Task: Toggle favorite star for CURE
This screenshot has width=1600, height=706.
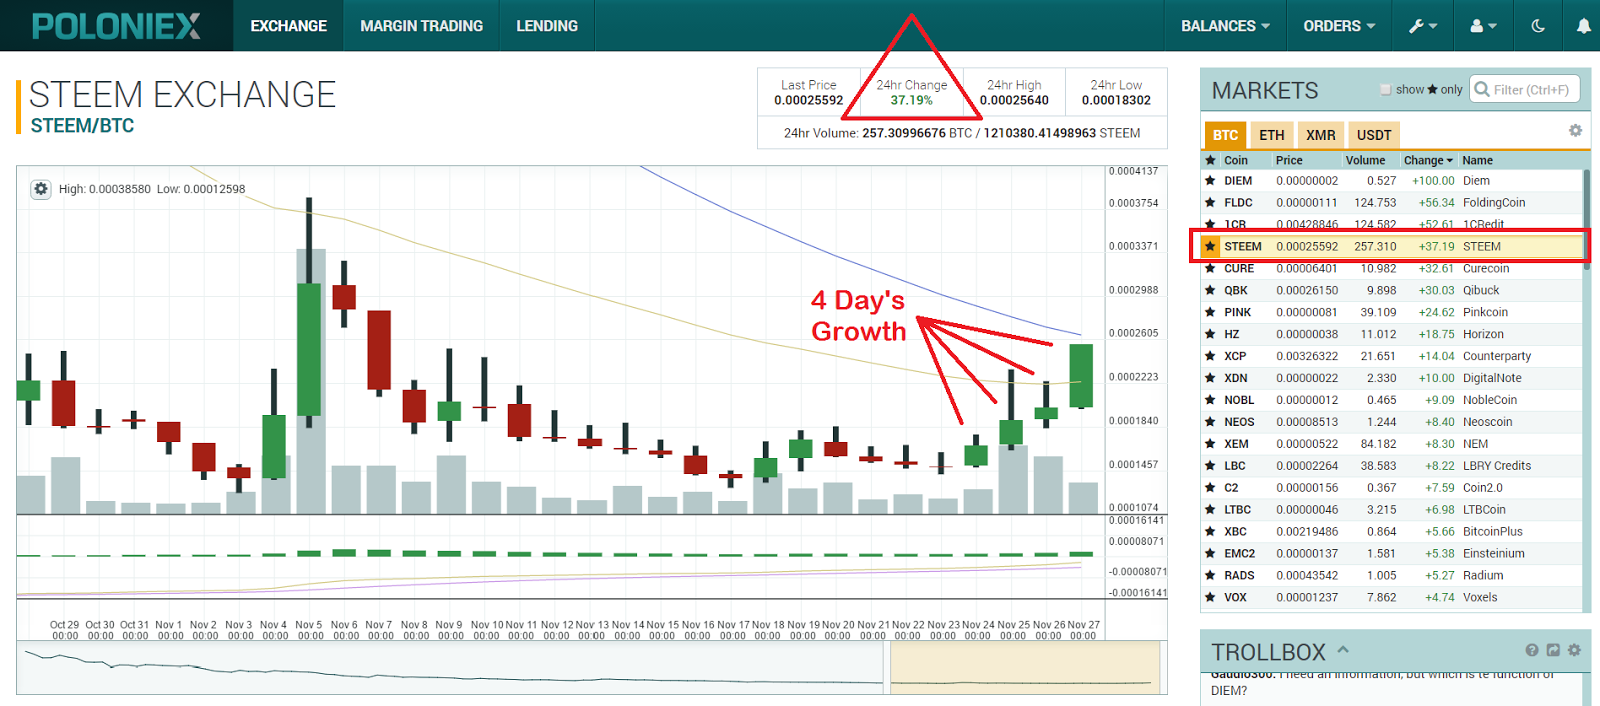Action: [1210, 269]
